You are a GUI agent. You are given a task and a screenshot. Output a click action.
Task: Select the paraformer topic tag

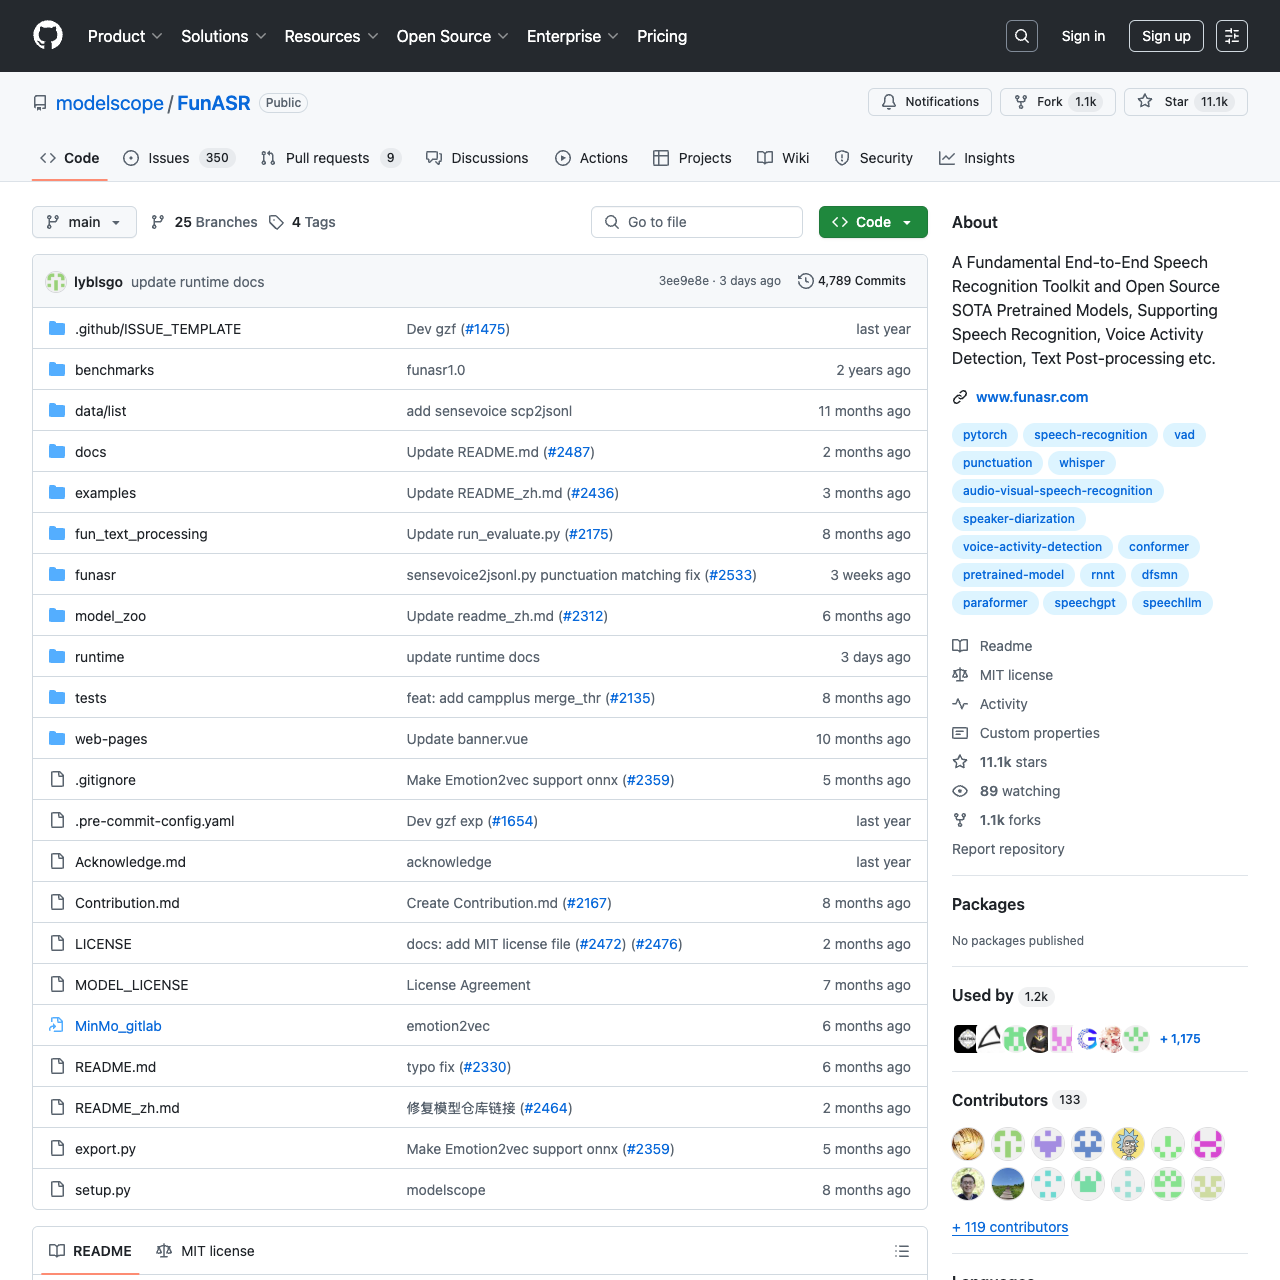995,603
